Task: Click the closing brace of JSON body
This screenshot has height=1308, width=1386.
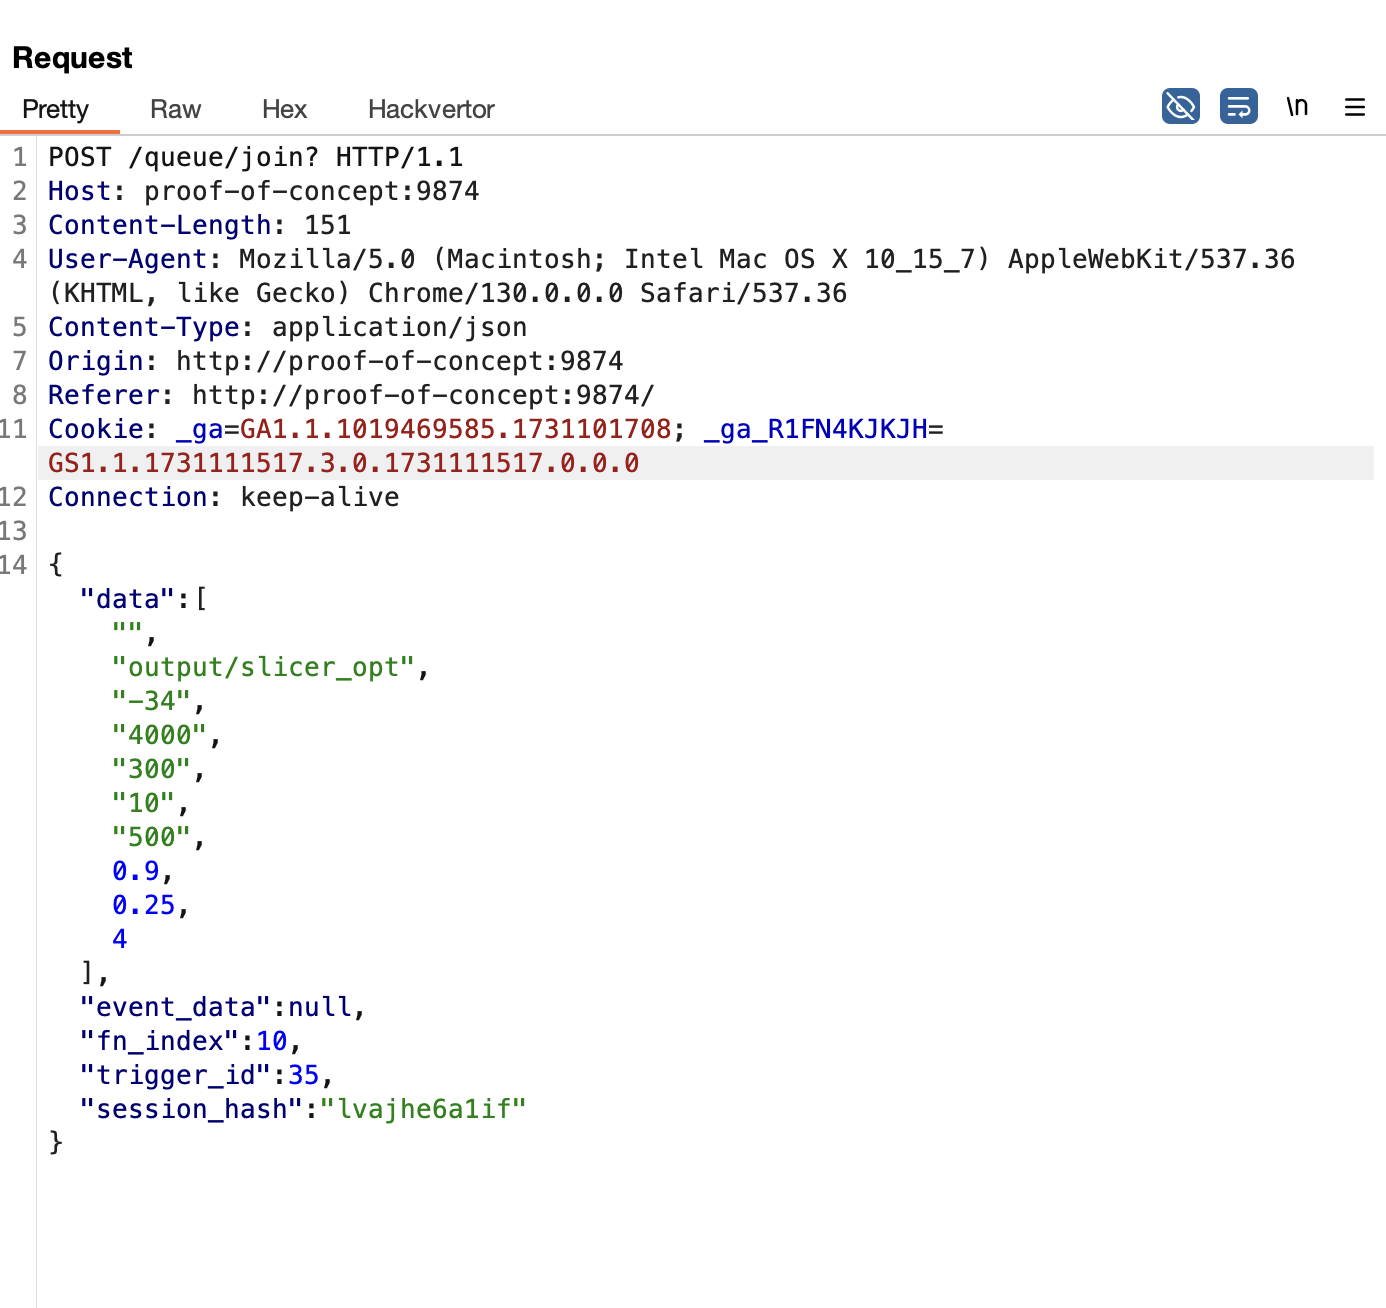Action: [x=56, y=1143]
